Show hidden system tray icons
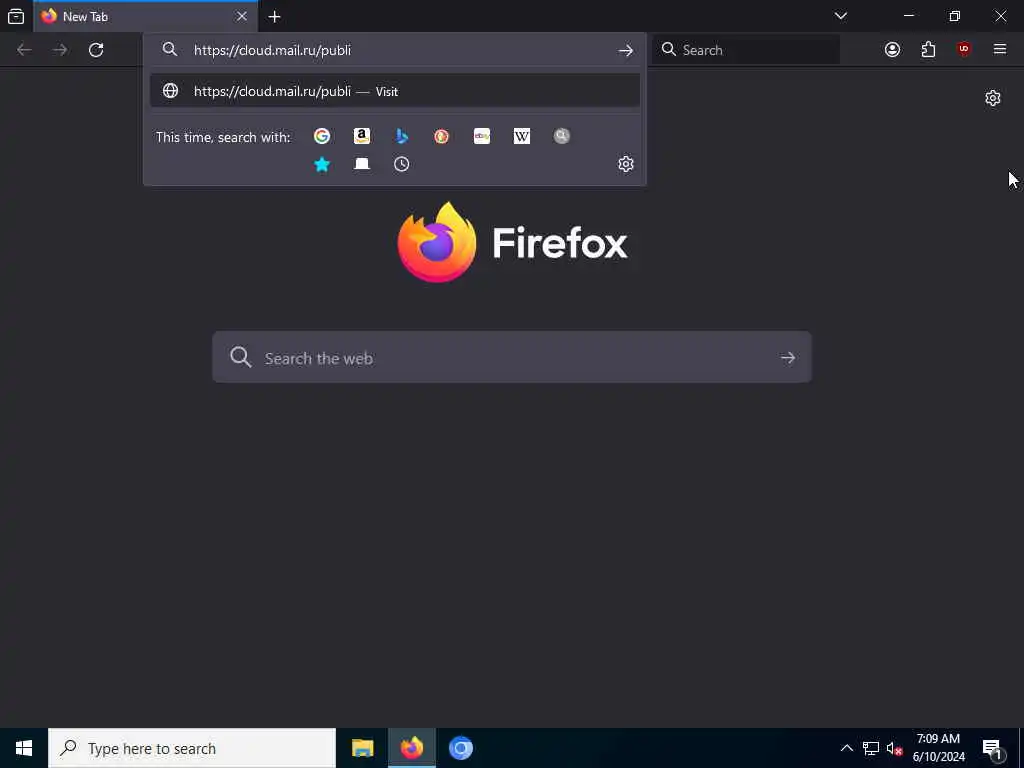The image size is (1024, 768). (x=846, y=748)
